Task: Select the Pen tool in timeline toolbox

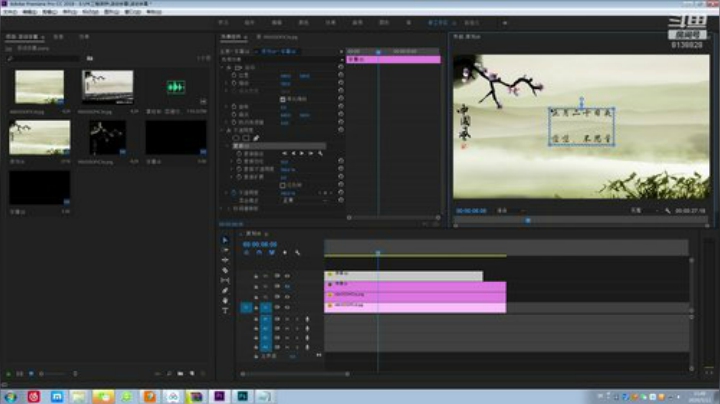Action: [225, 291]
